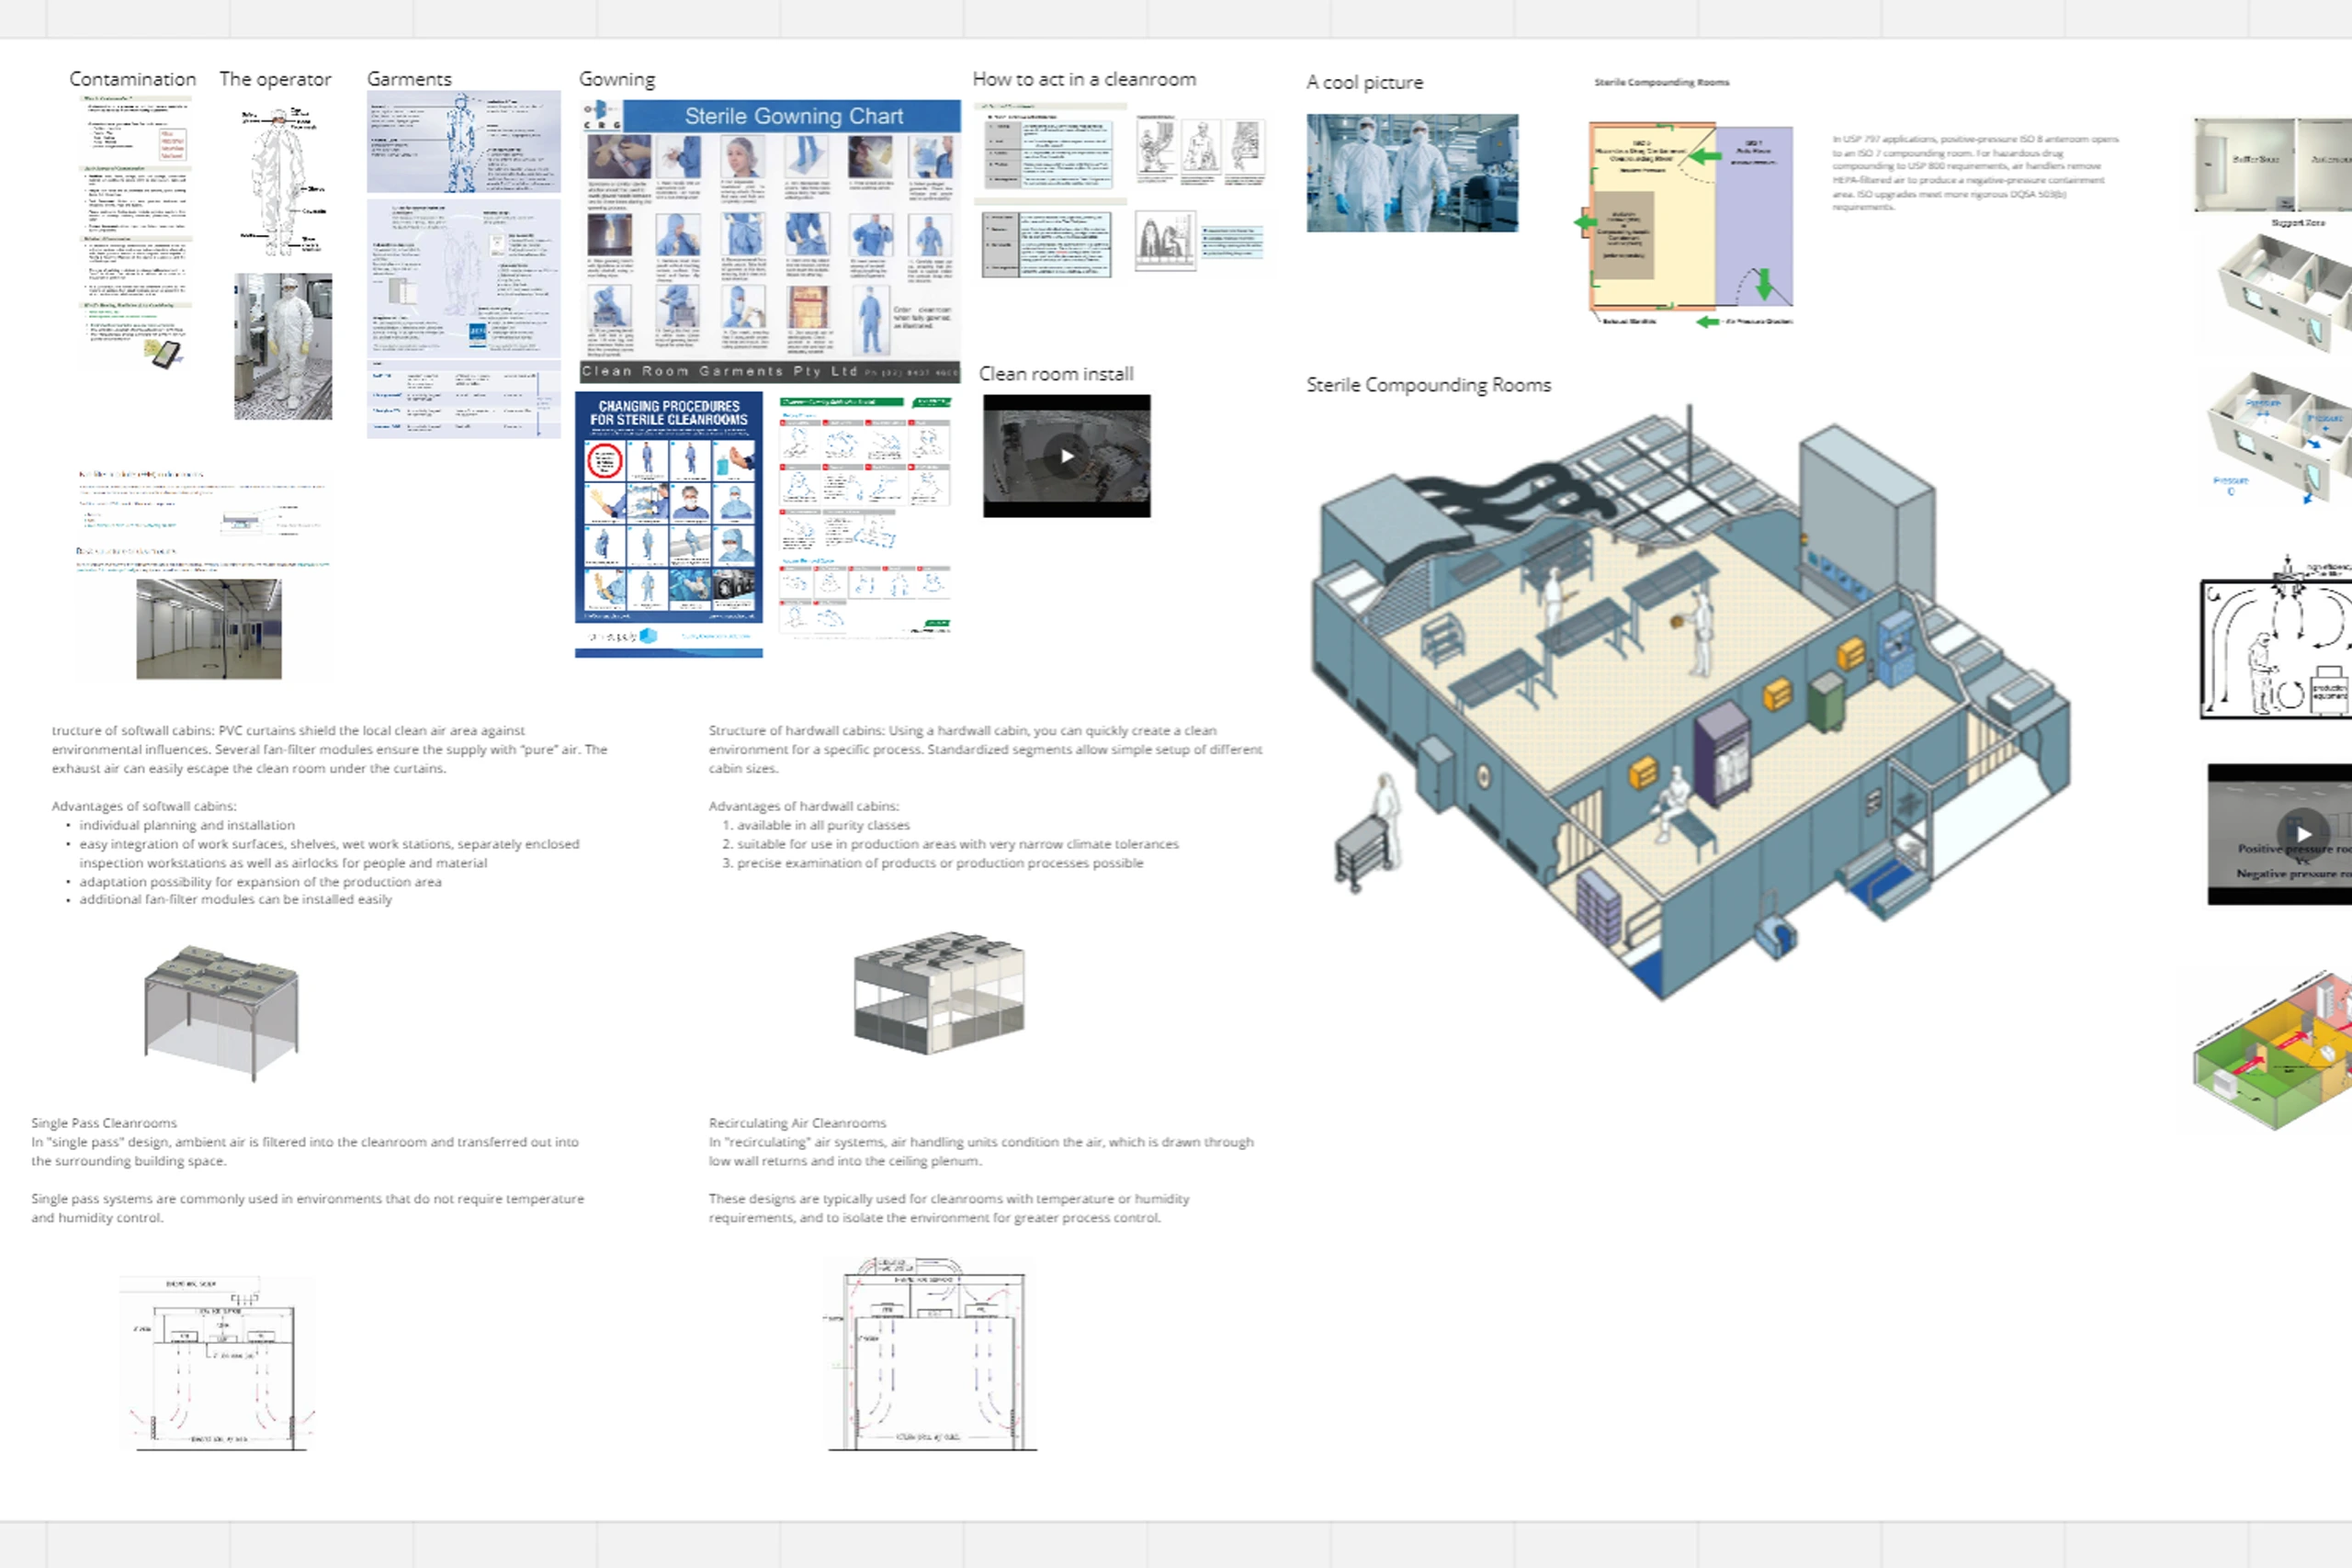This screenshot has width=2352, height=1568.
Task: Select 'The operator' heading text
Action: click(275, 79)
